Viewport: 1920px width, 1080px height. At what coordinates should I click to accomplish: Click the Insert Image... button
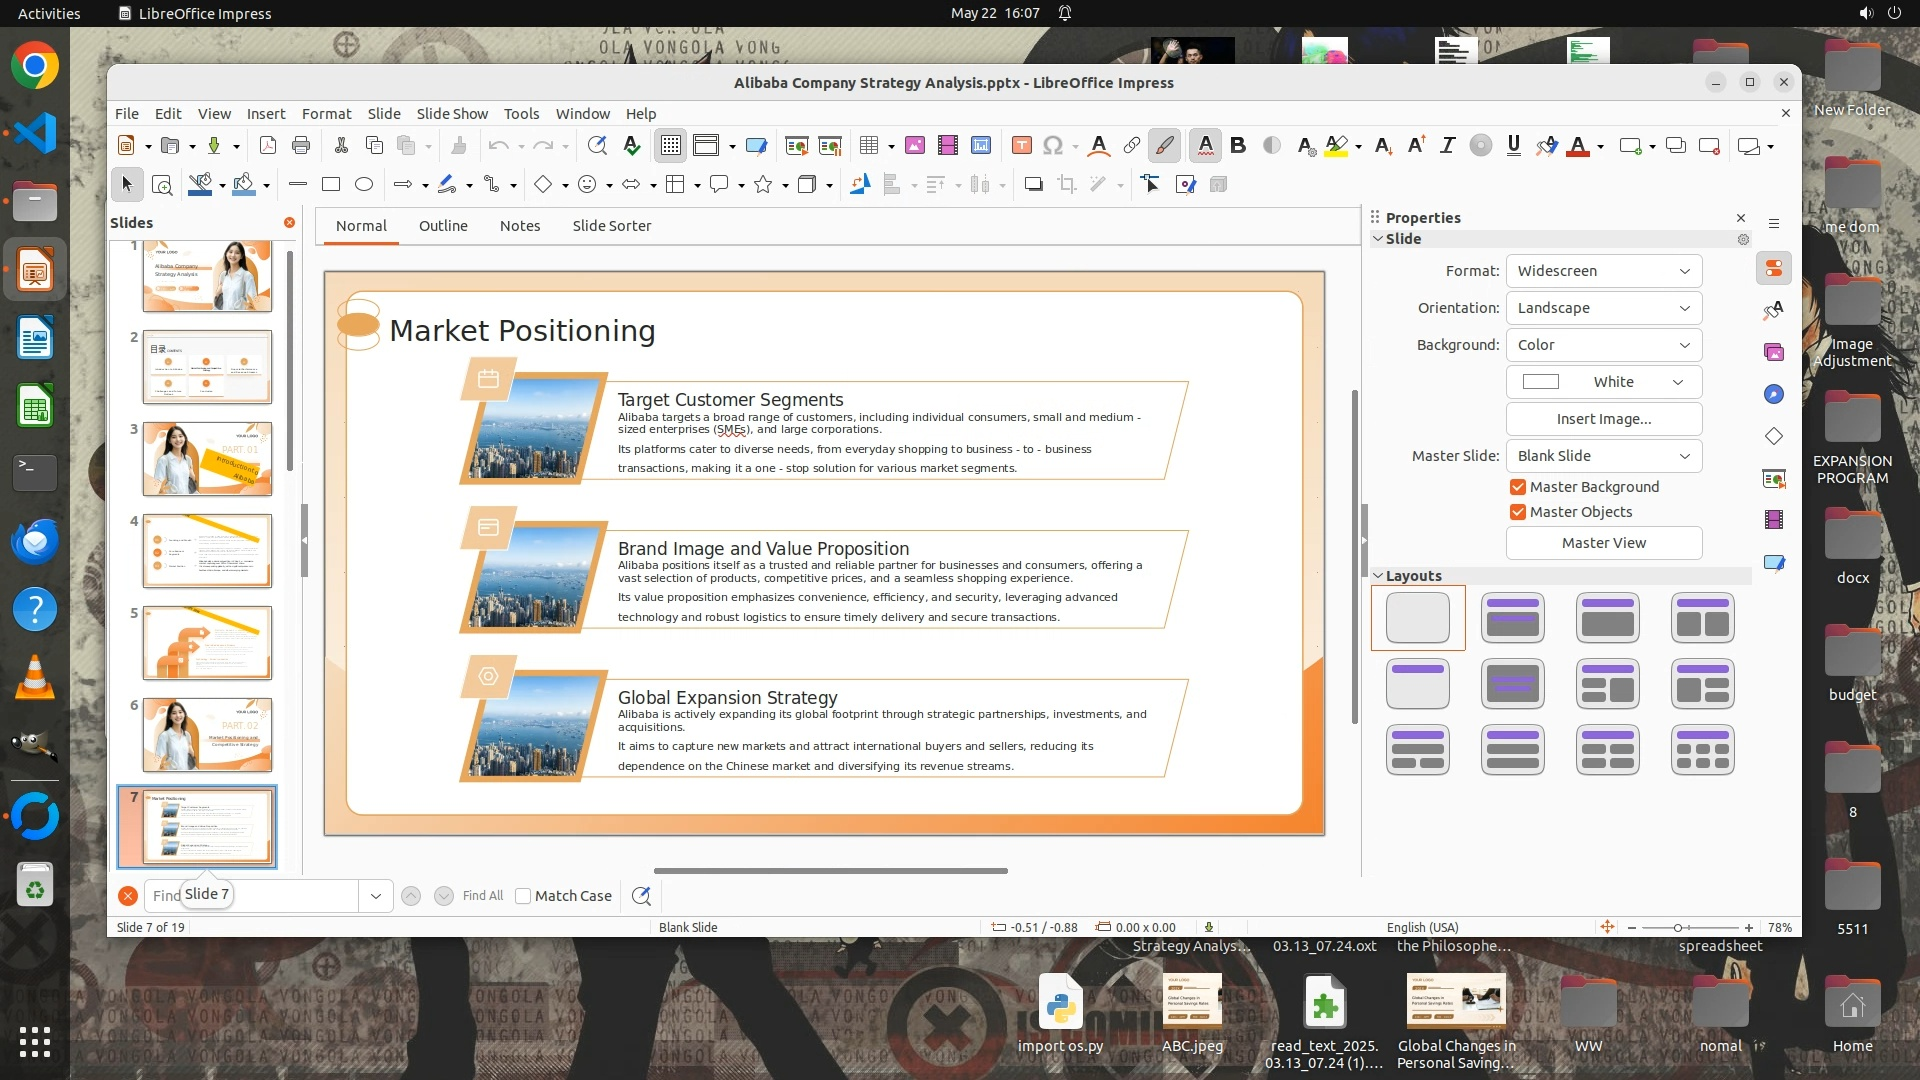click(x=1603, y=419)
